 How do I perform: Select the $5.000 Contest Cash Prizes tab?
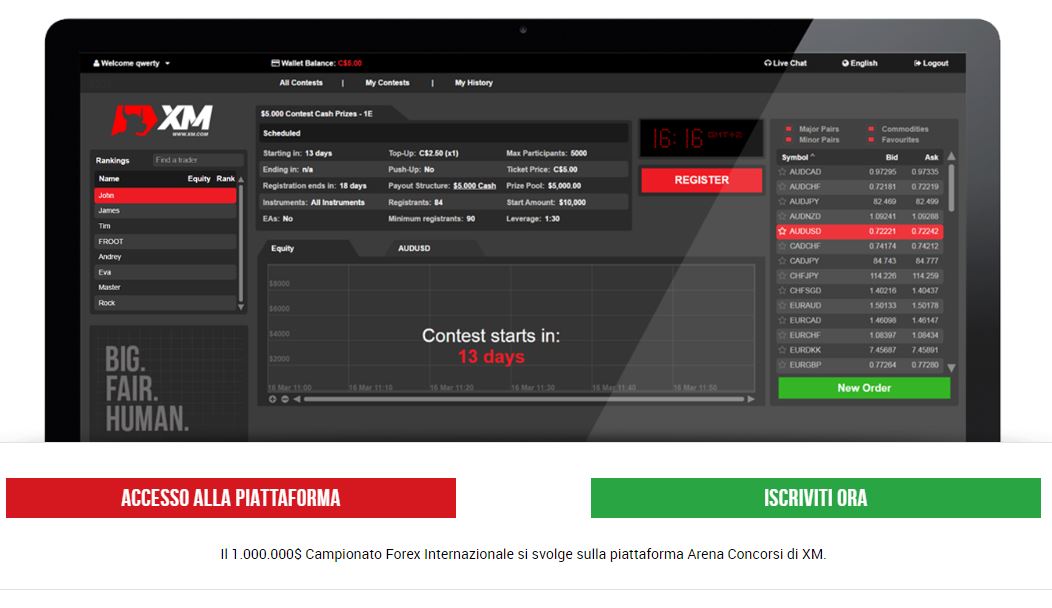(x=317, y=113)
